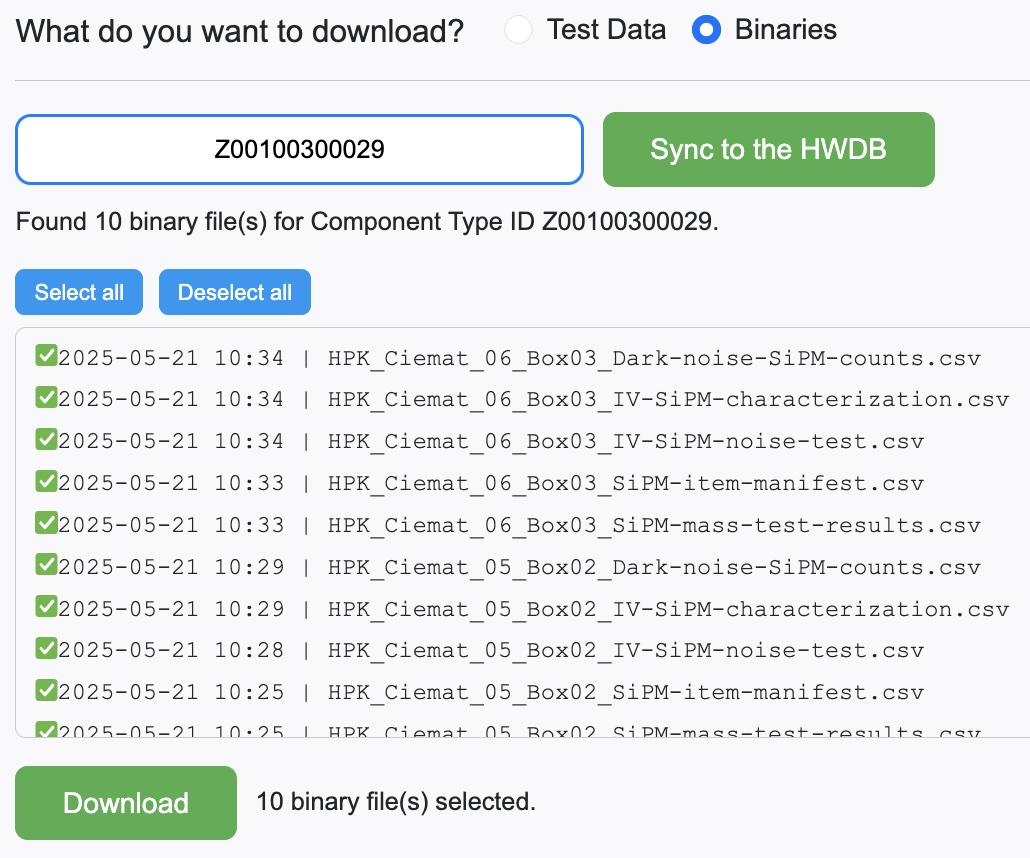Uncheck HPK_Ciemat_05_Box02_Dark-noise-SiPM-counts.csv
This screenshot has height=858, width=1030.
46,565
